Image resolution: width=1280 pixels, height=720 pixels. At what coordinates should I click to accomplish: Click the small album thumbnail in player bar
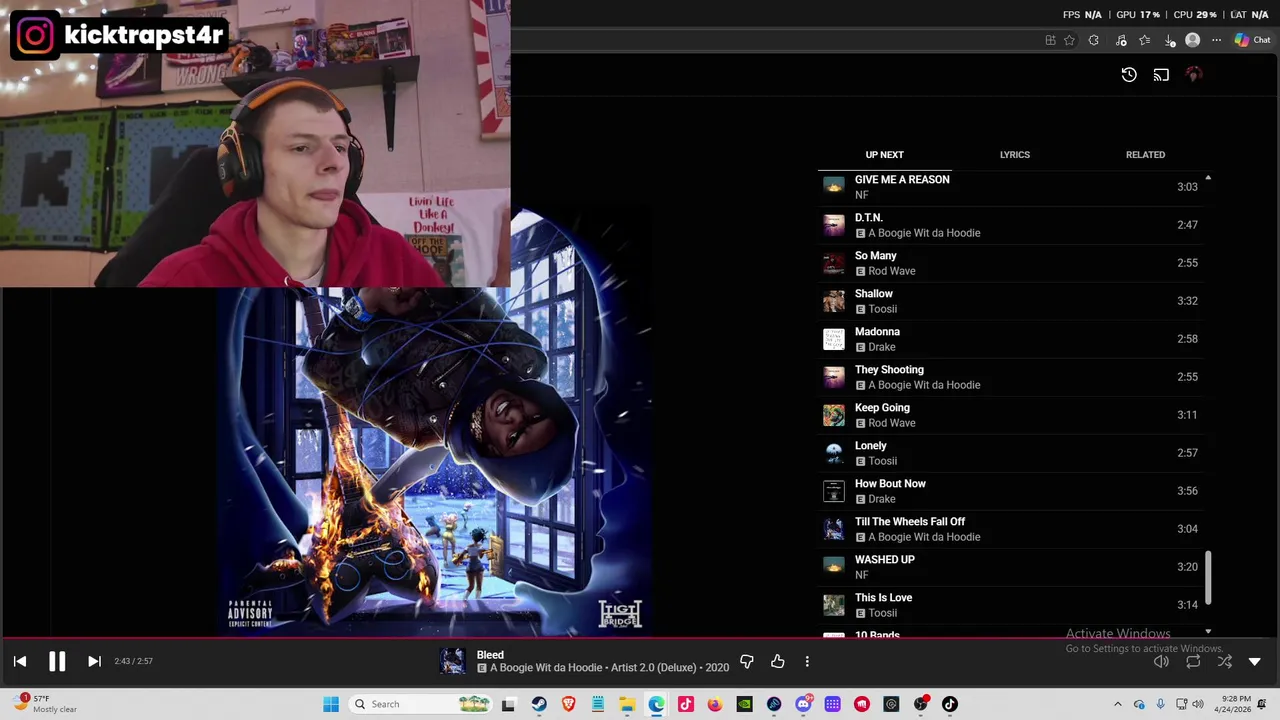[x=453, y=661]
